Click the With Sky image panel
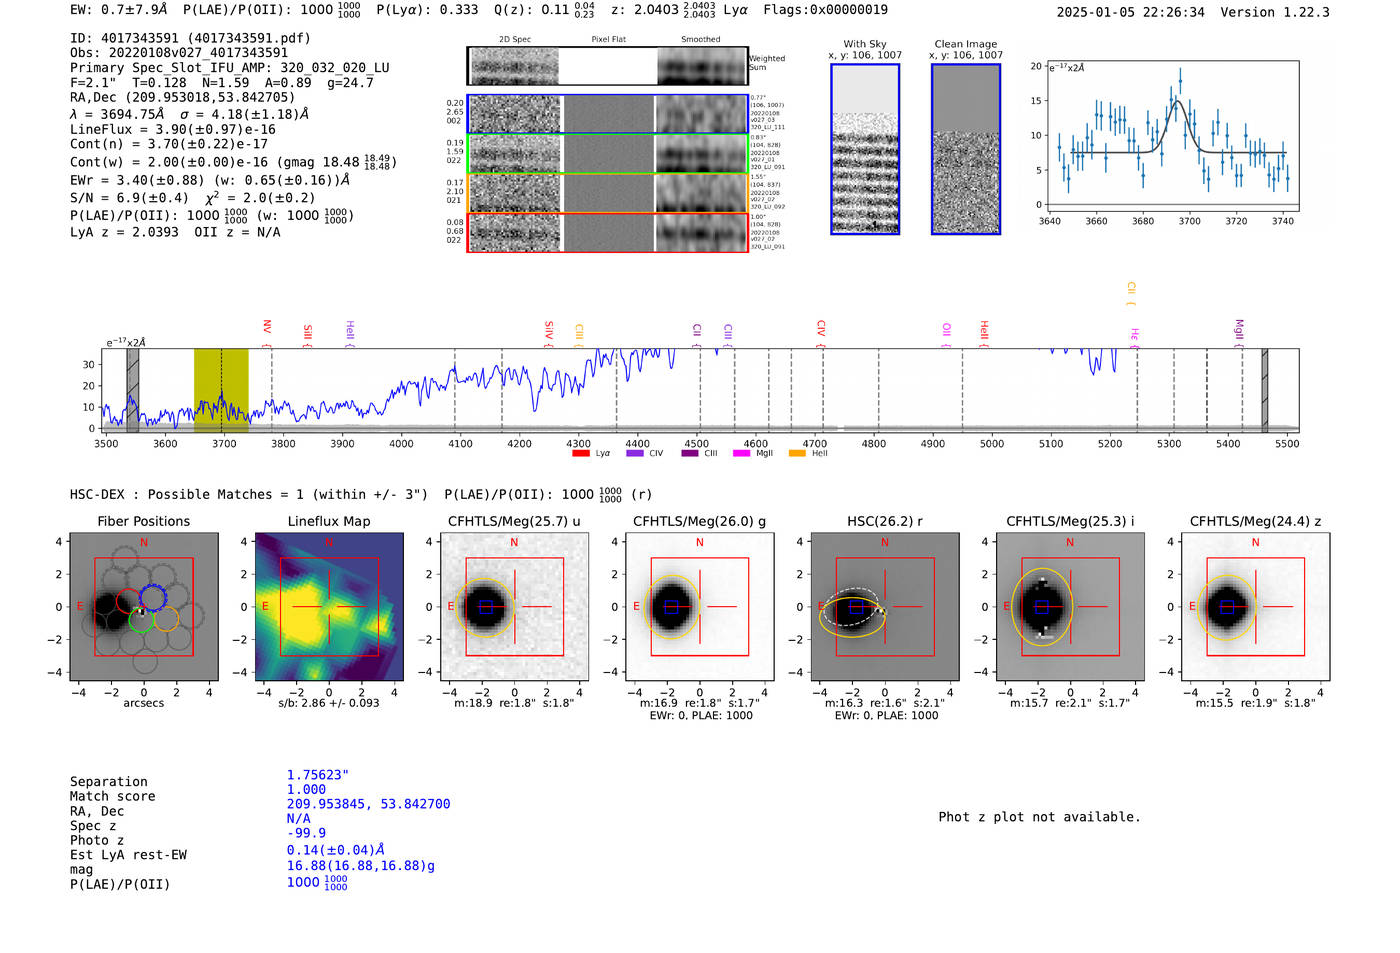Screen dimensions: 1400x953 [x=865, y=149]
